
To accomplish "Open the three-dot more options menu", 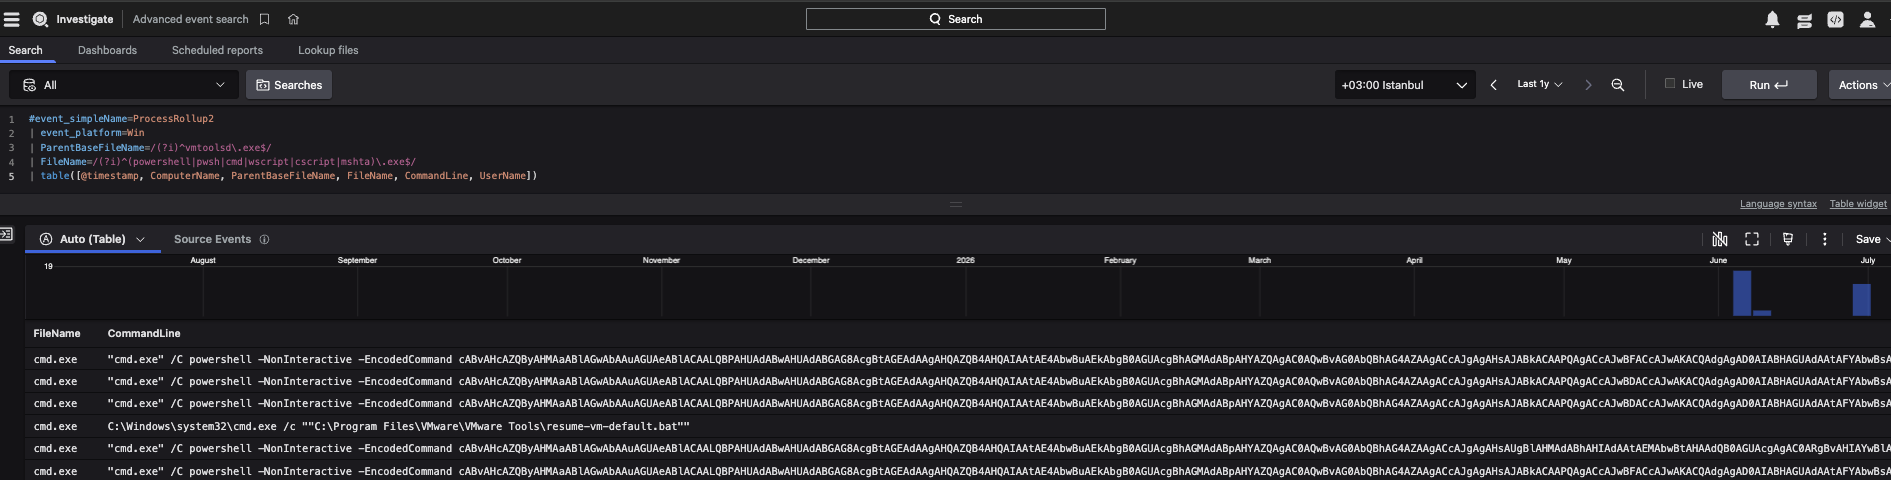I will click(x=1825, y=239).
